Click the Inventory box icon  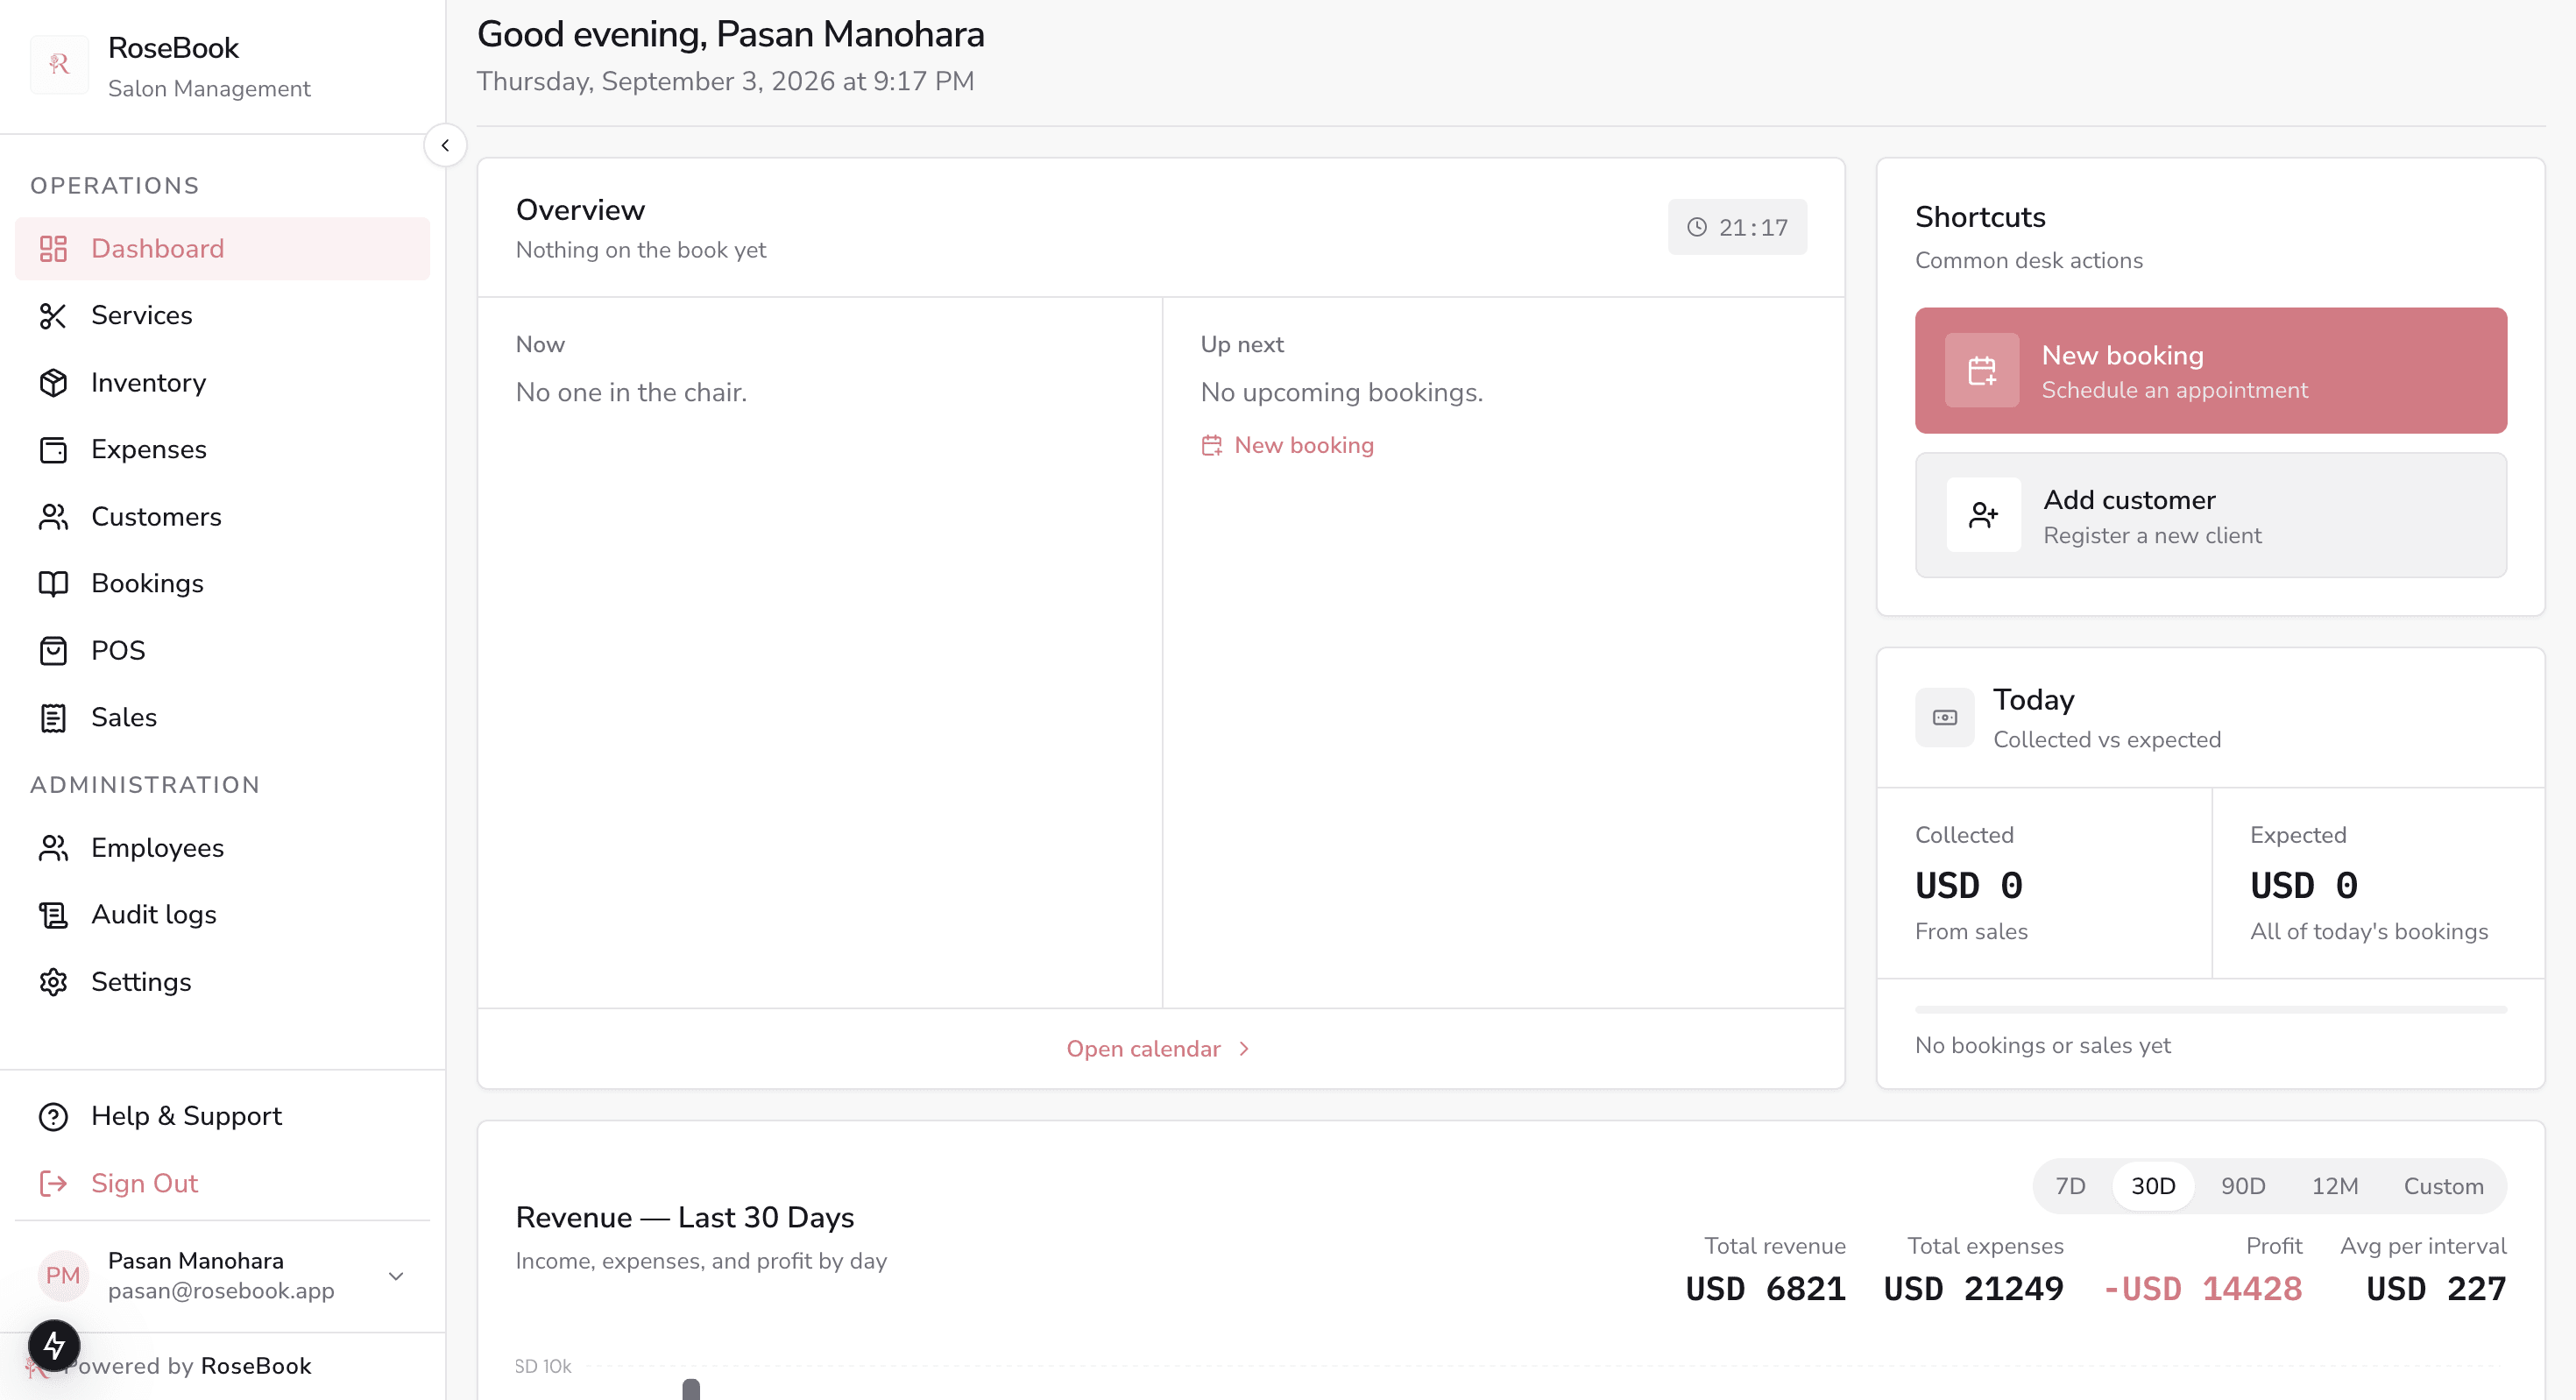tap(53, 382)
